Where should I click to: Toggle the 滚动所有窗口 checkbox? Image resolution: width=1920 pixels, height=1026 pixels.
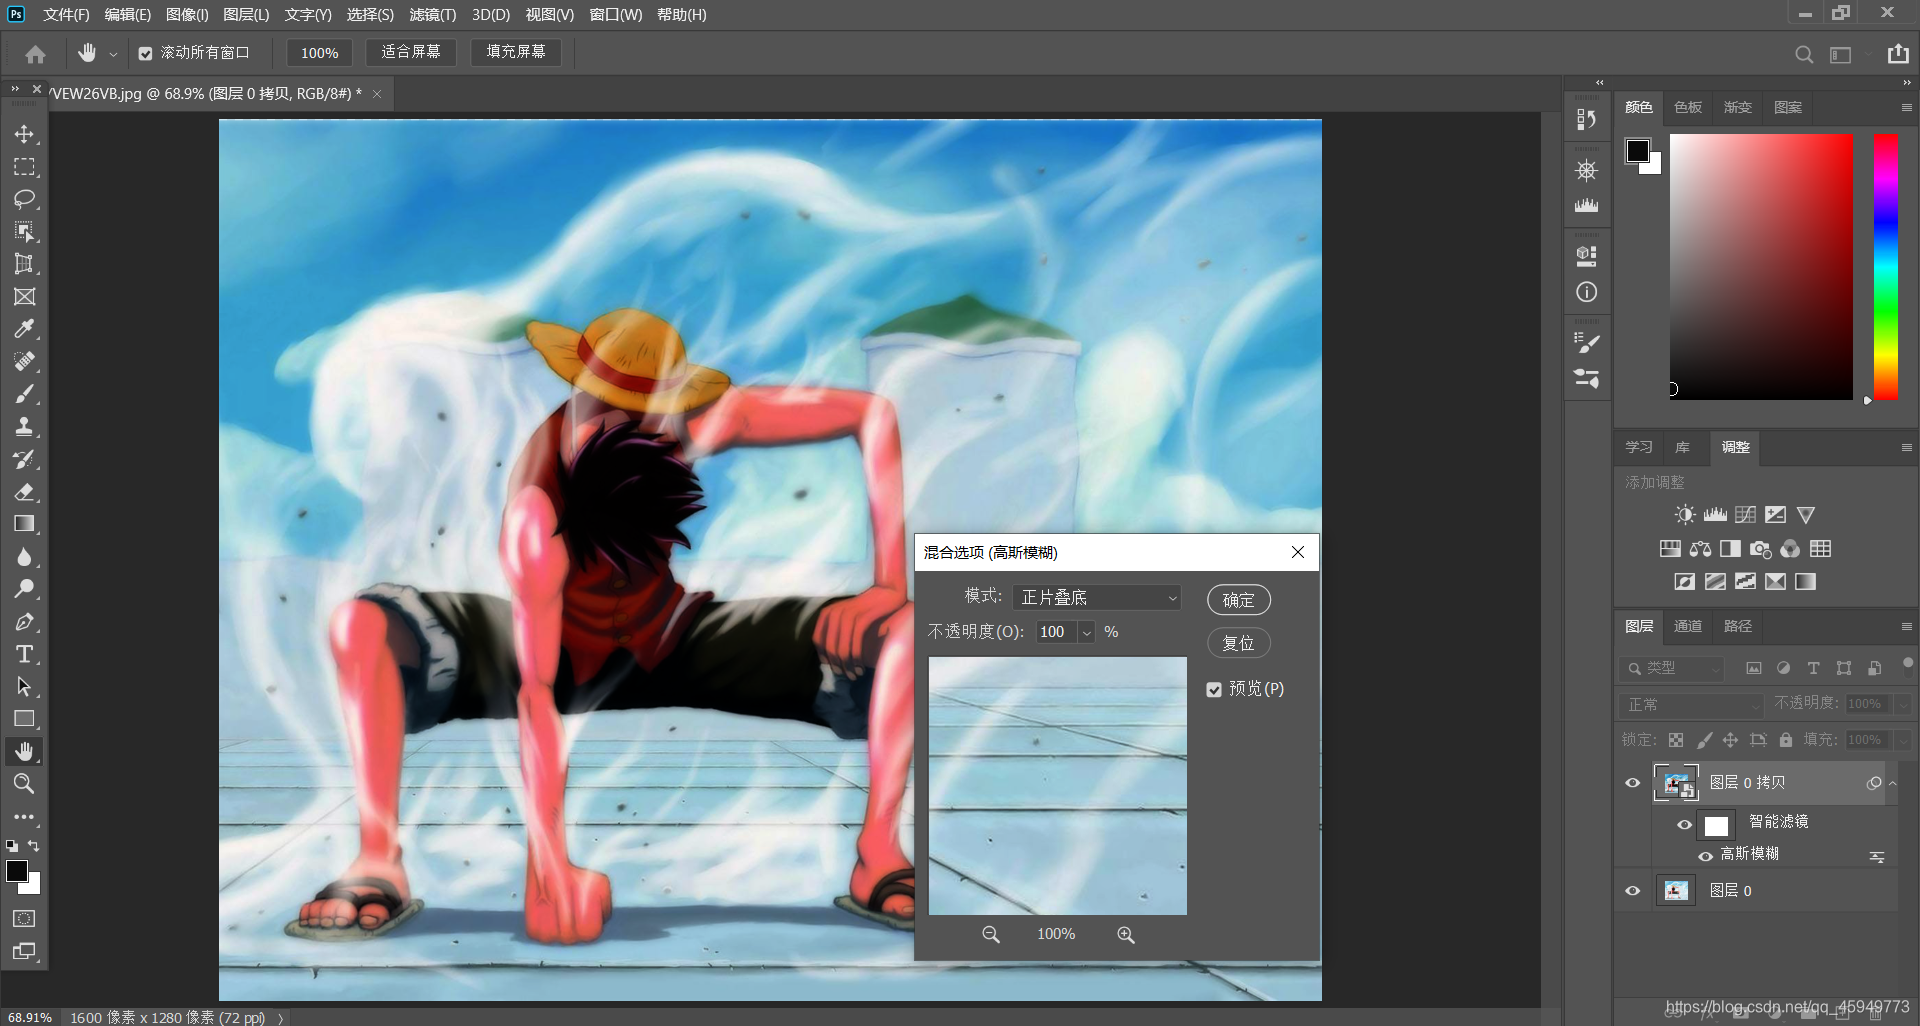(146, 53)
